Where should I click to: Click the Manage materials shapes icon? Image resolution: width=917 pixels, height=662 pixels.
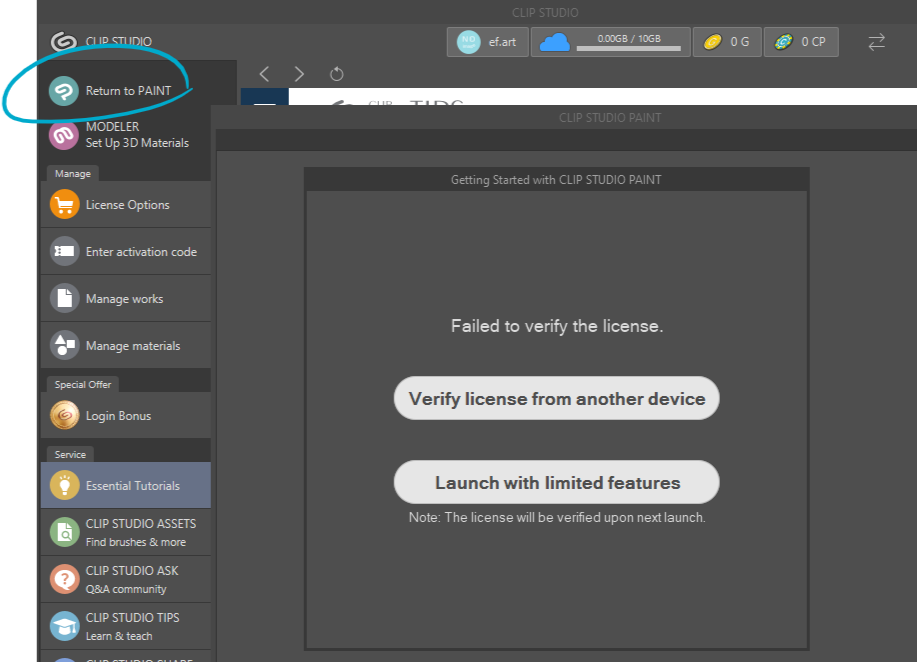(64, 345)
